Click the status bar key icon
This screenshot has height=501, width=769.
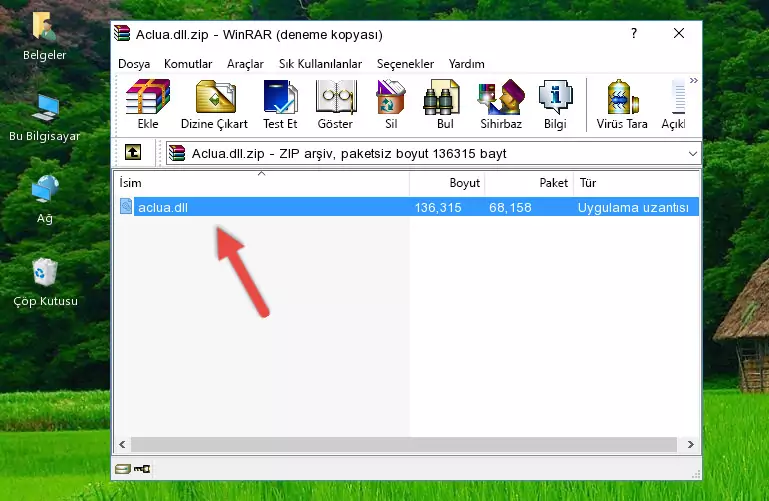pos(142,469)
